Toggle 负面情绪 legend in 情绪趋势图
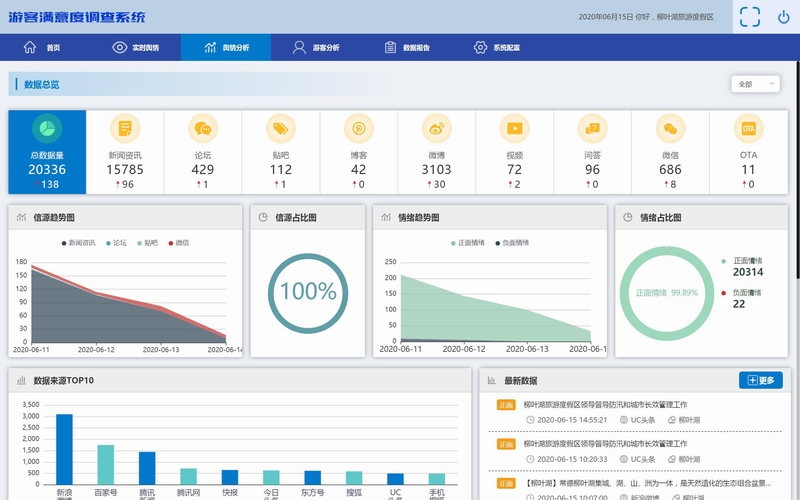 [510, 243]
